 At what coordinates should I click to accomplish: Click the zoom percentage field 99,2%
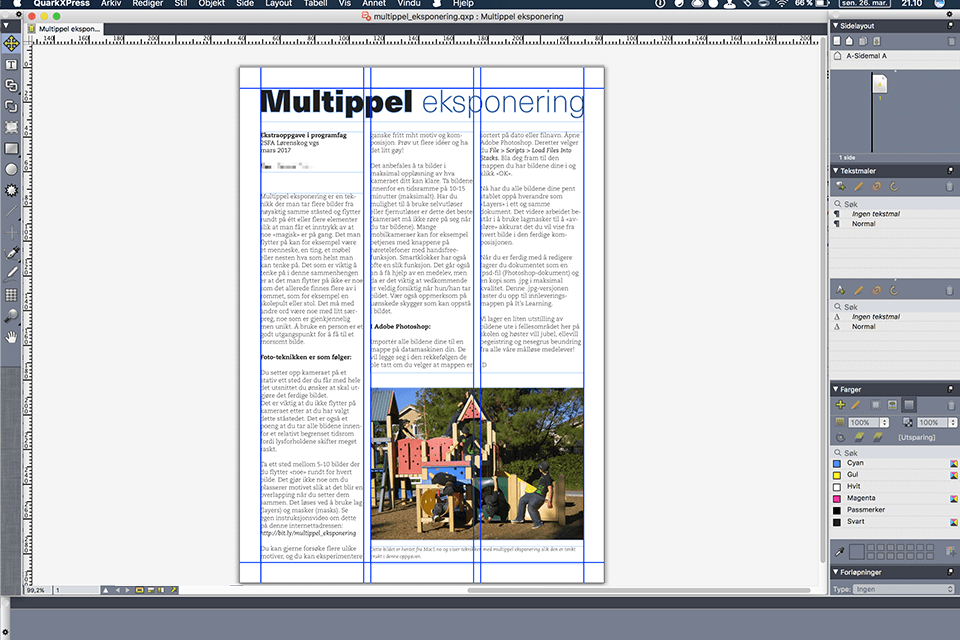(37, 590)
